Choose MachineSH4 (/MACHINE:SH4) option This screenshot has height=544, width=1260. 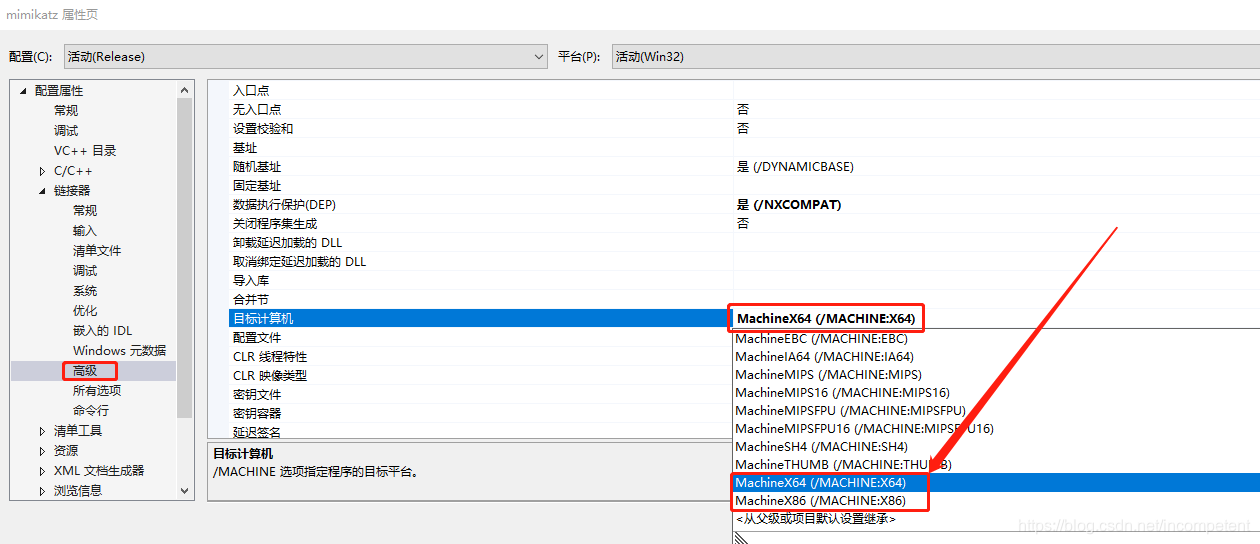tap(996, 447)
